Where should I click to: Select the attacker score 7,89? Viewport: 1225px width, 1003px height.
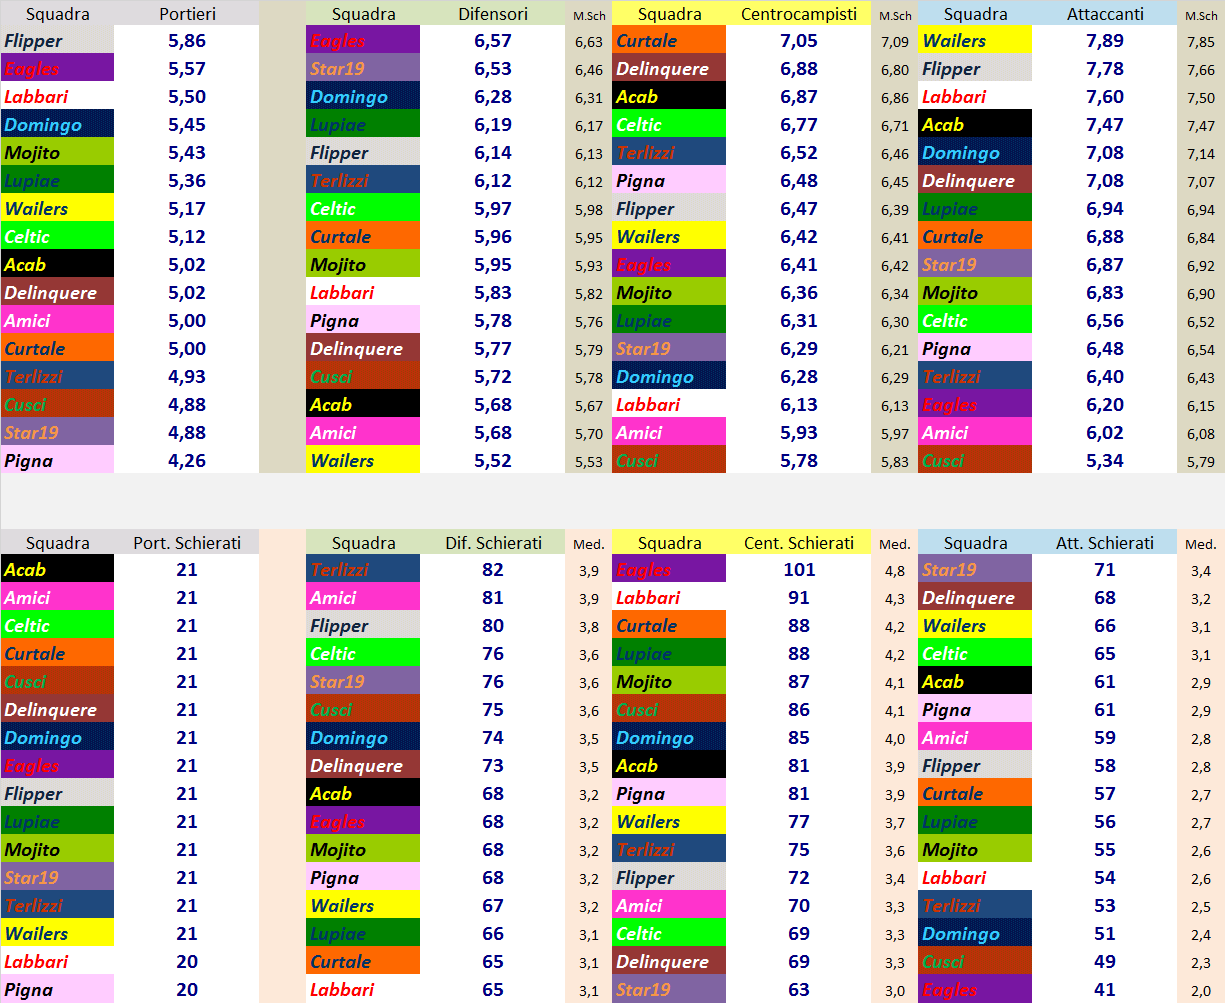click(1105, 41)
